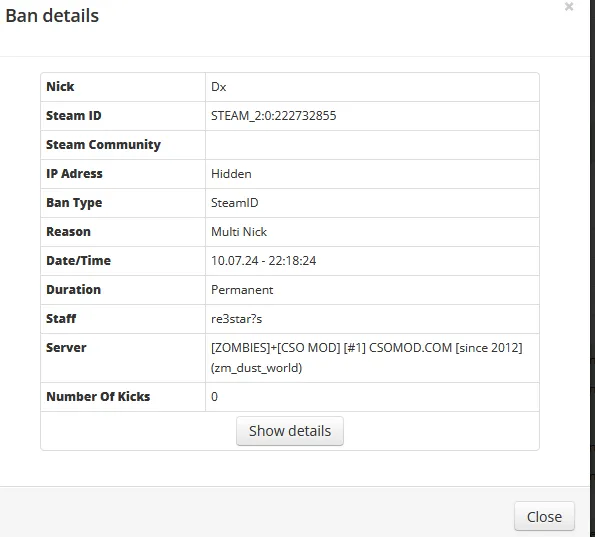Click the Hidden IP address value
This screenshot has width=595, height=537.
click(231, 174)
